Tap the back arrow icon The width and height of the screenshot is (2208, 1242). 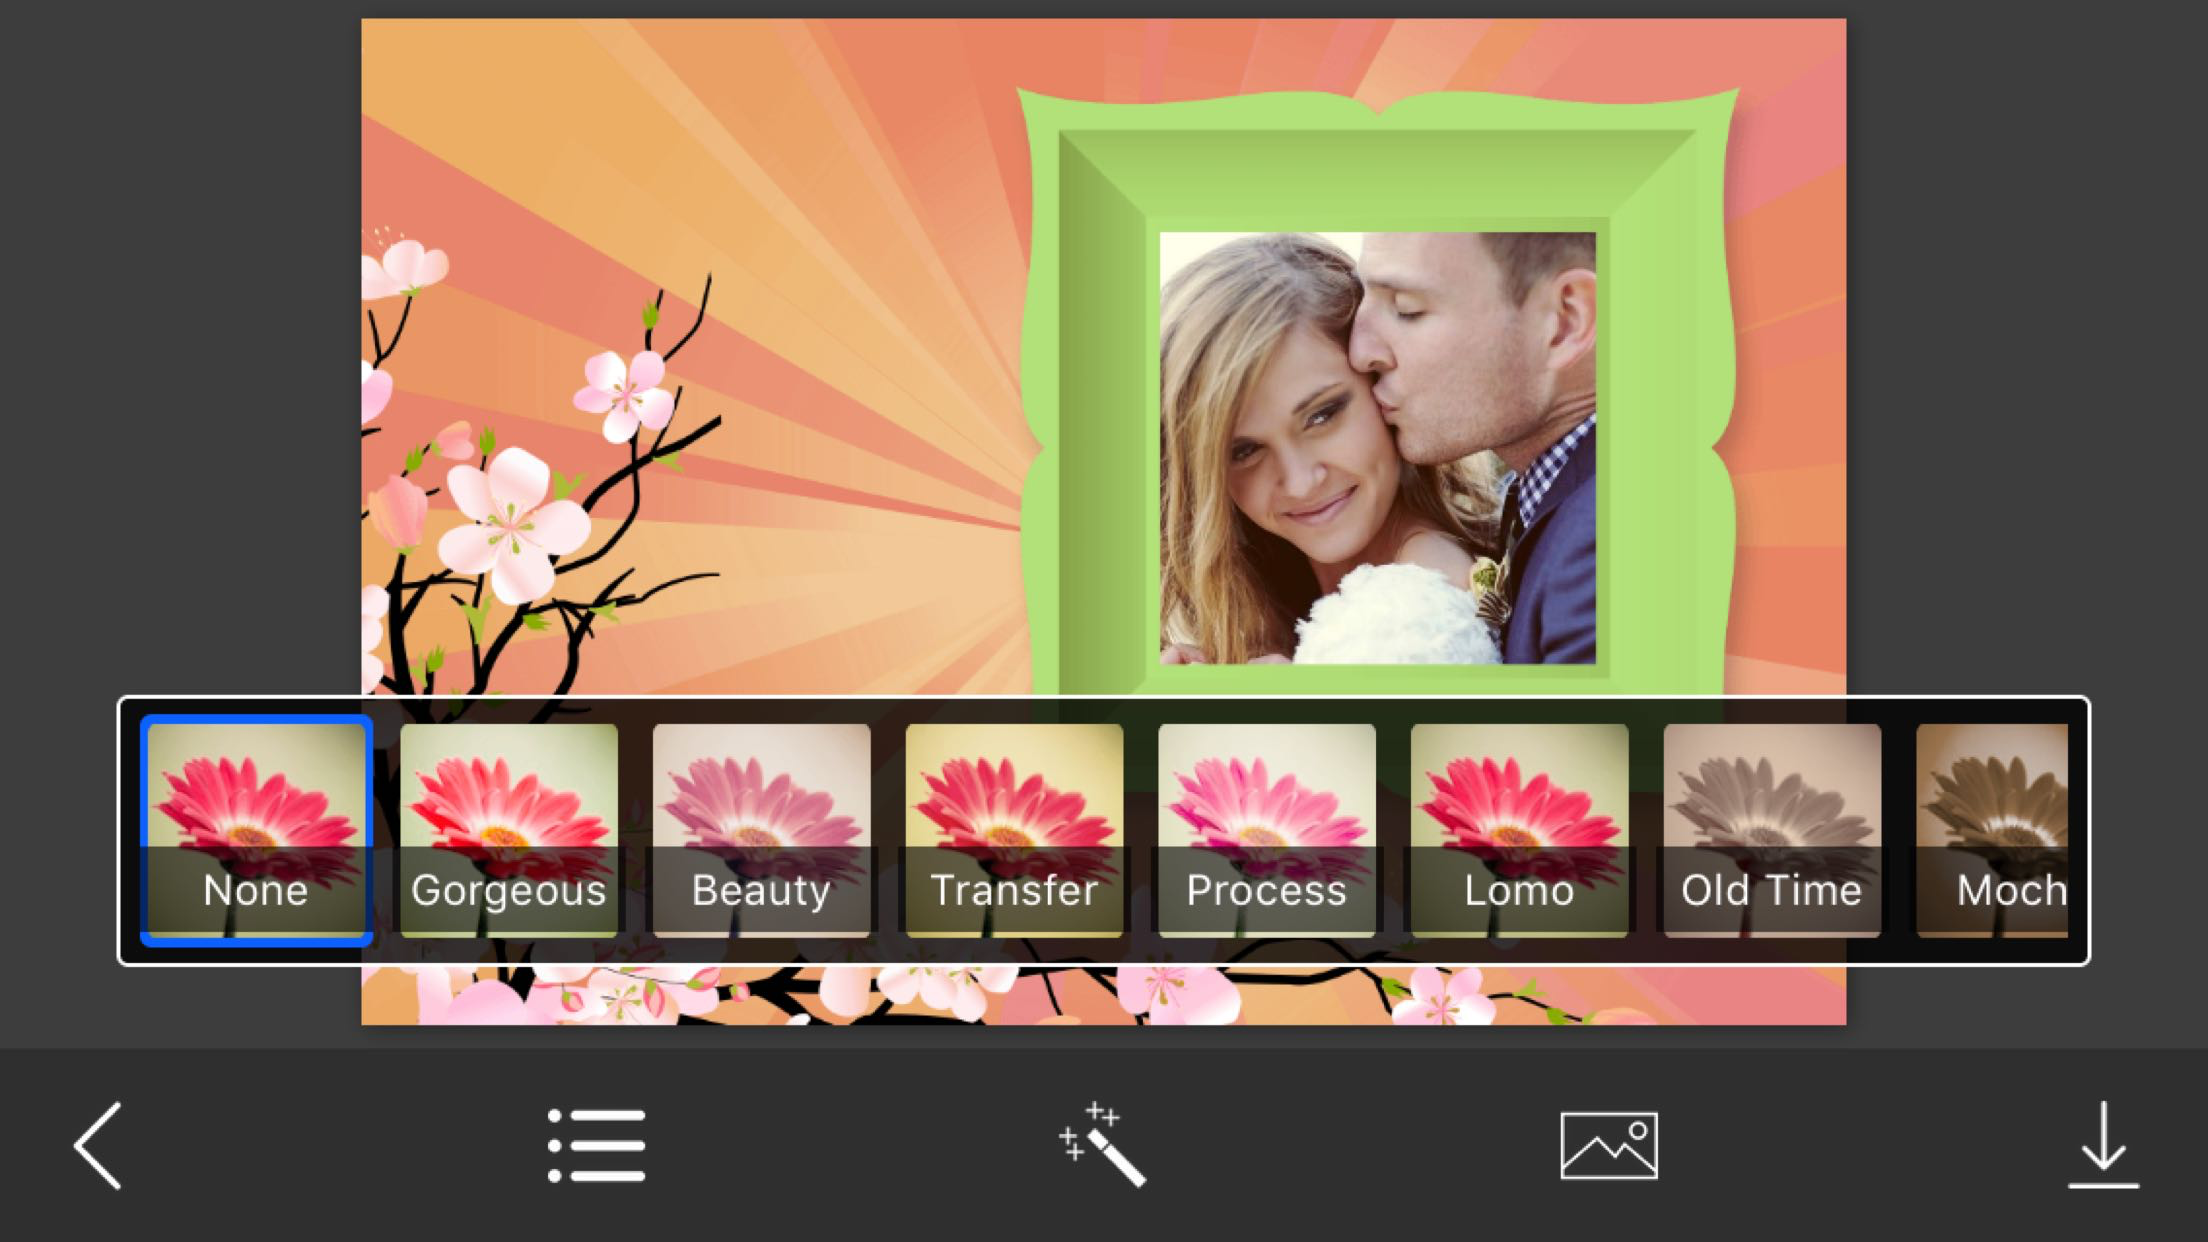[x=98, y=1146]
